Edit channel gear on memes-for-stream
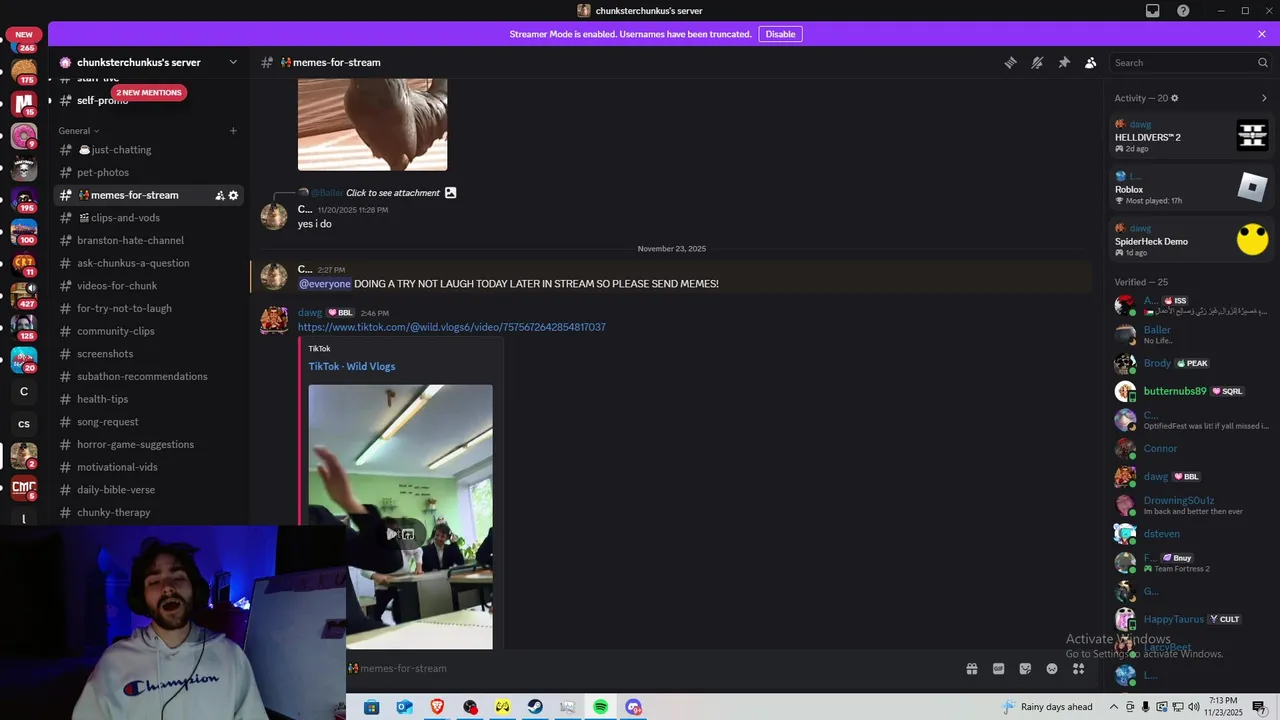The height and width of the screenshot is (720, 1280). point(234,196)
